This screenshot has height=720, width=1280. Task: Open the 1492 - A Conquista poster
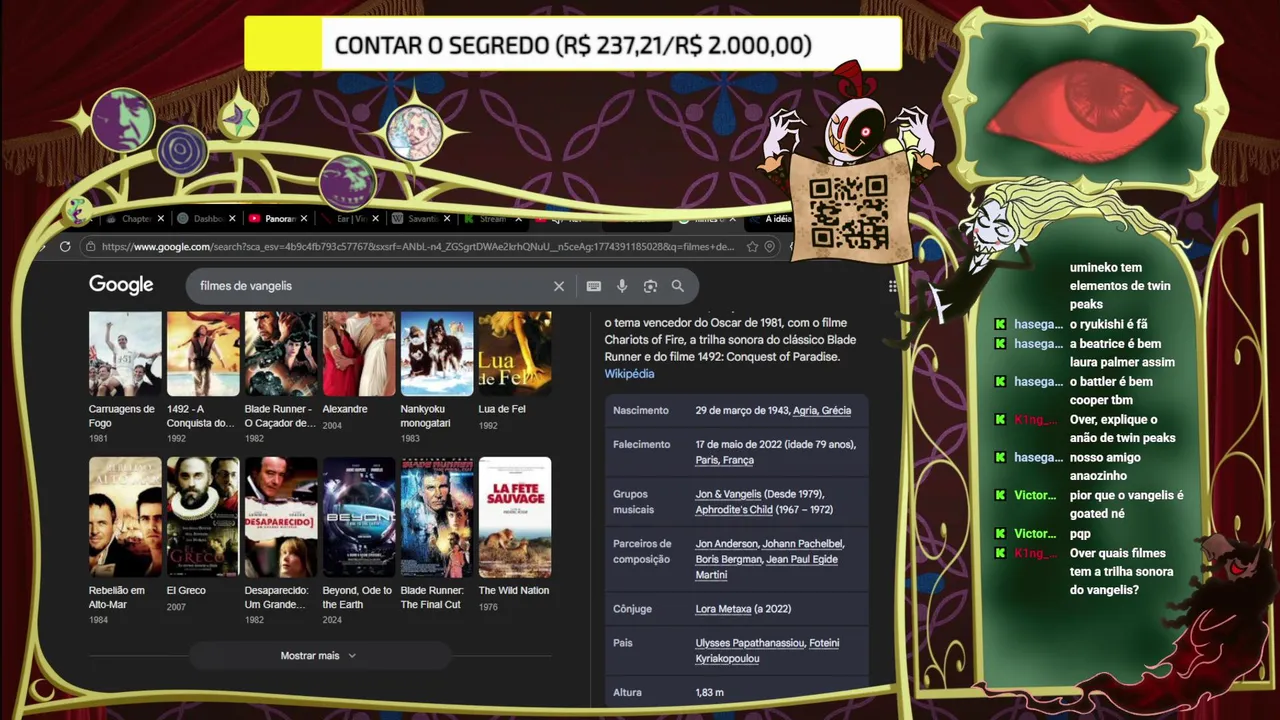pos(203,353)
